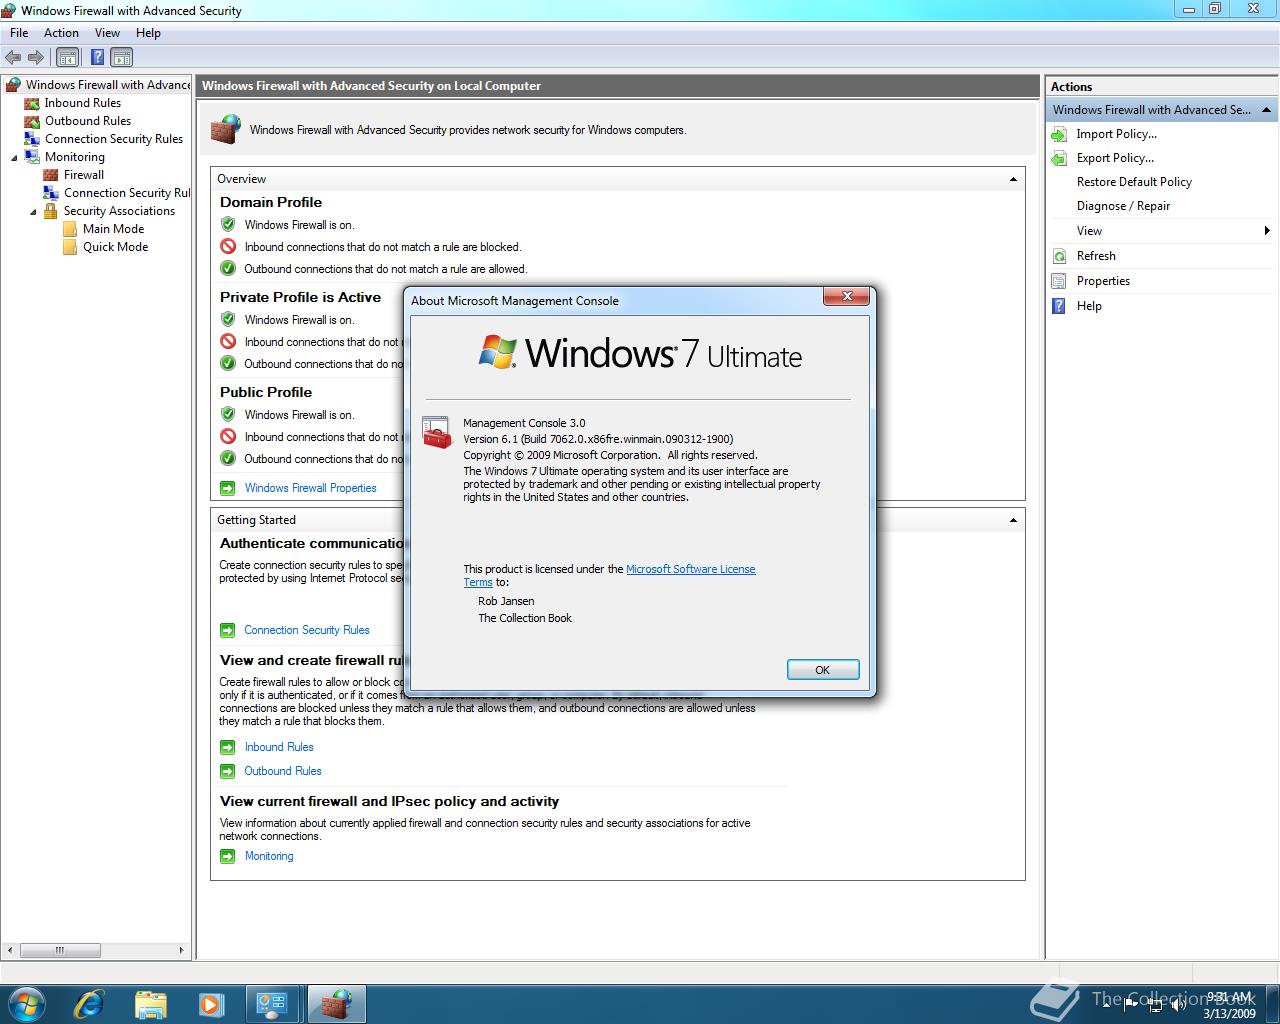
Task: Click the tree pane scrollbar right arrow
Action: [x=181, y=950]
